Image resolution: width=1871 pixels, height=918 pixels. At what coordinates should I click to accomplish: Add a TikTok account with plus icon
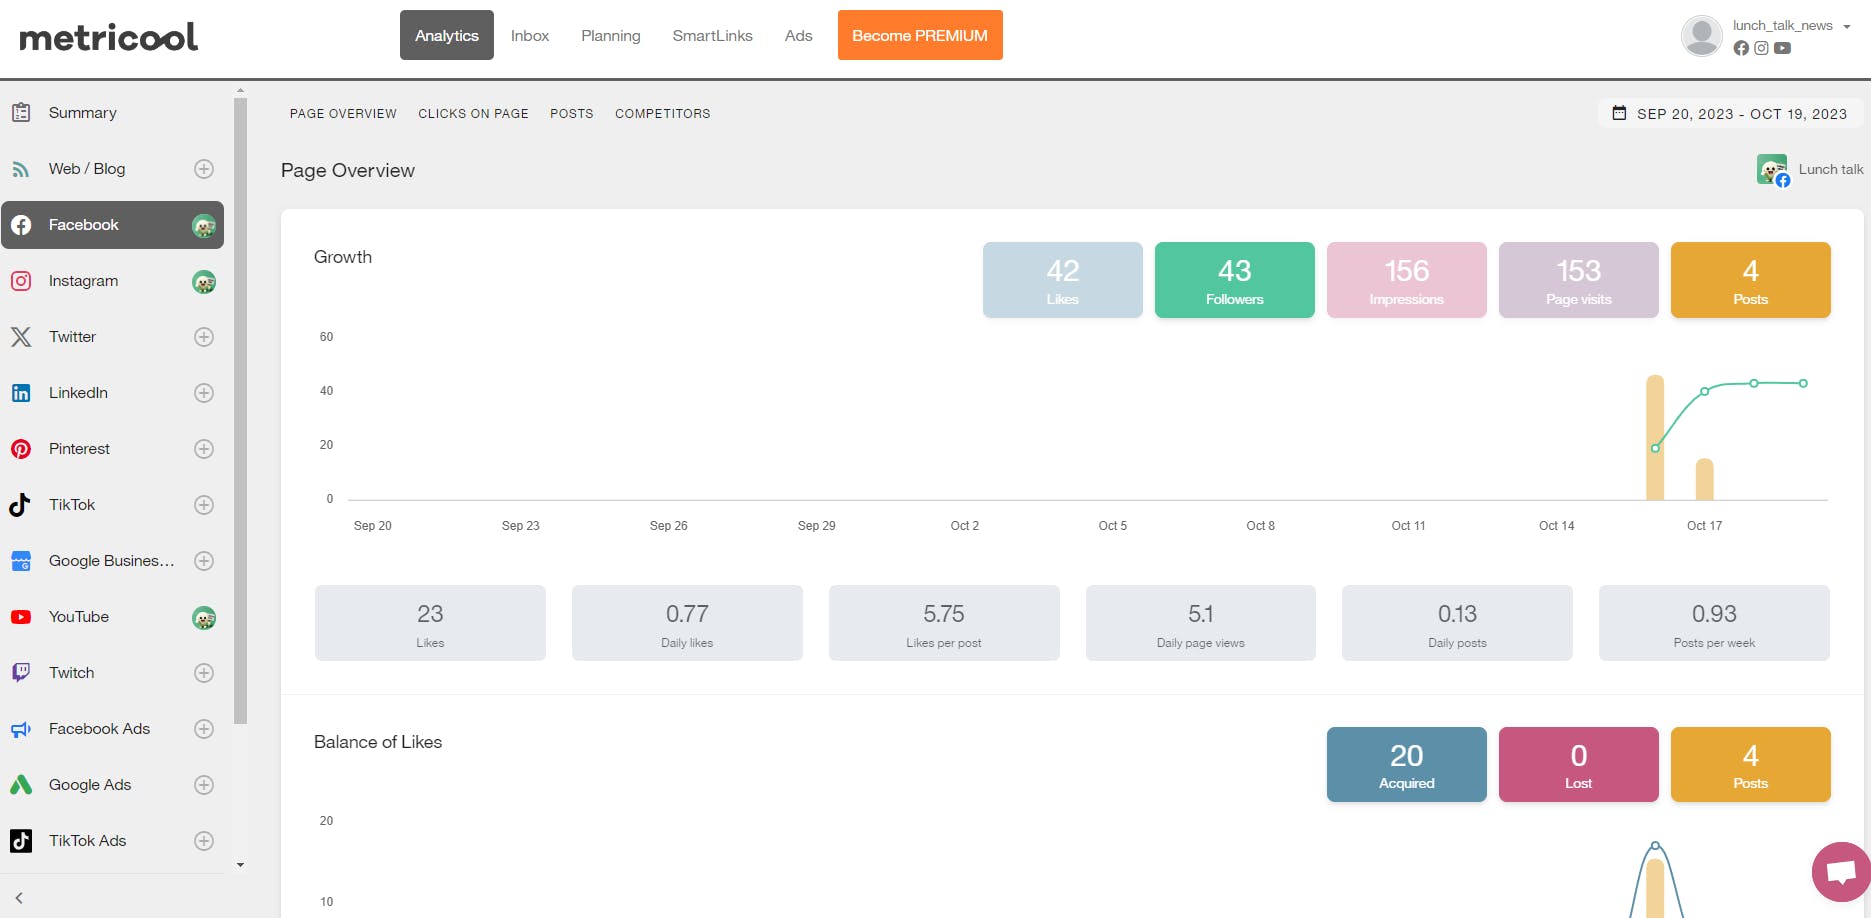pyautogui.click(x=204, y=505)
